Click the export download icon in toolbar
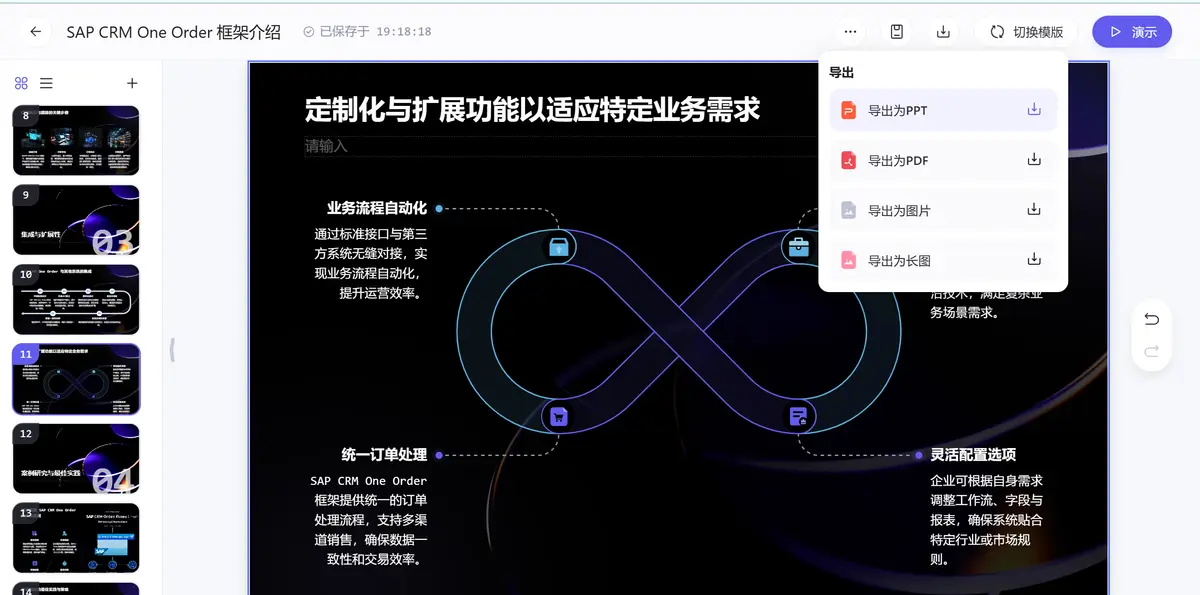Image resolution: width=1200 pixels, height=595 pixels. (943, 32)
